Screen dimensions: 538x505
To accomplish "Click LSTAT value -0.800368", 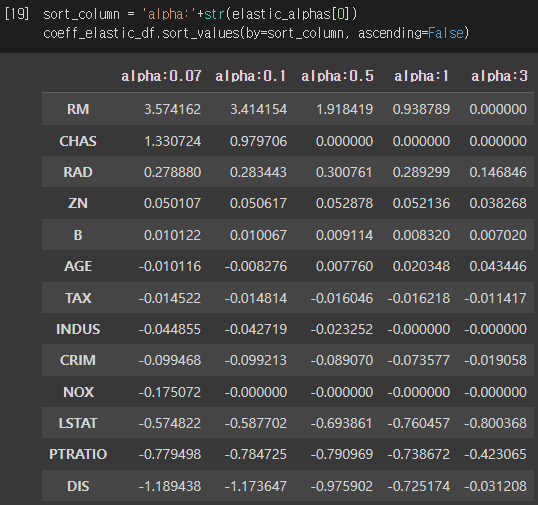I will pos(495,423).
